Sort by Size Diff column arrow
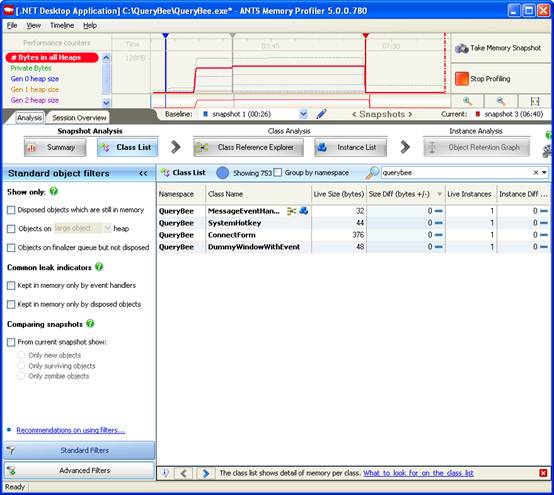 (440, 194)
